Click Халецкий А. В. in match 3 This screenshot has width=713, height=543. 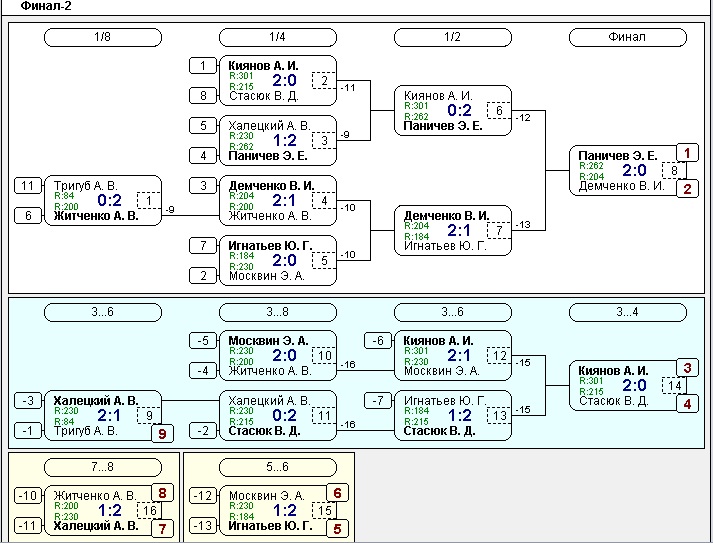270,126
